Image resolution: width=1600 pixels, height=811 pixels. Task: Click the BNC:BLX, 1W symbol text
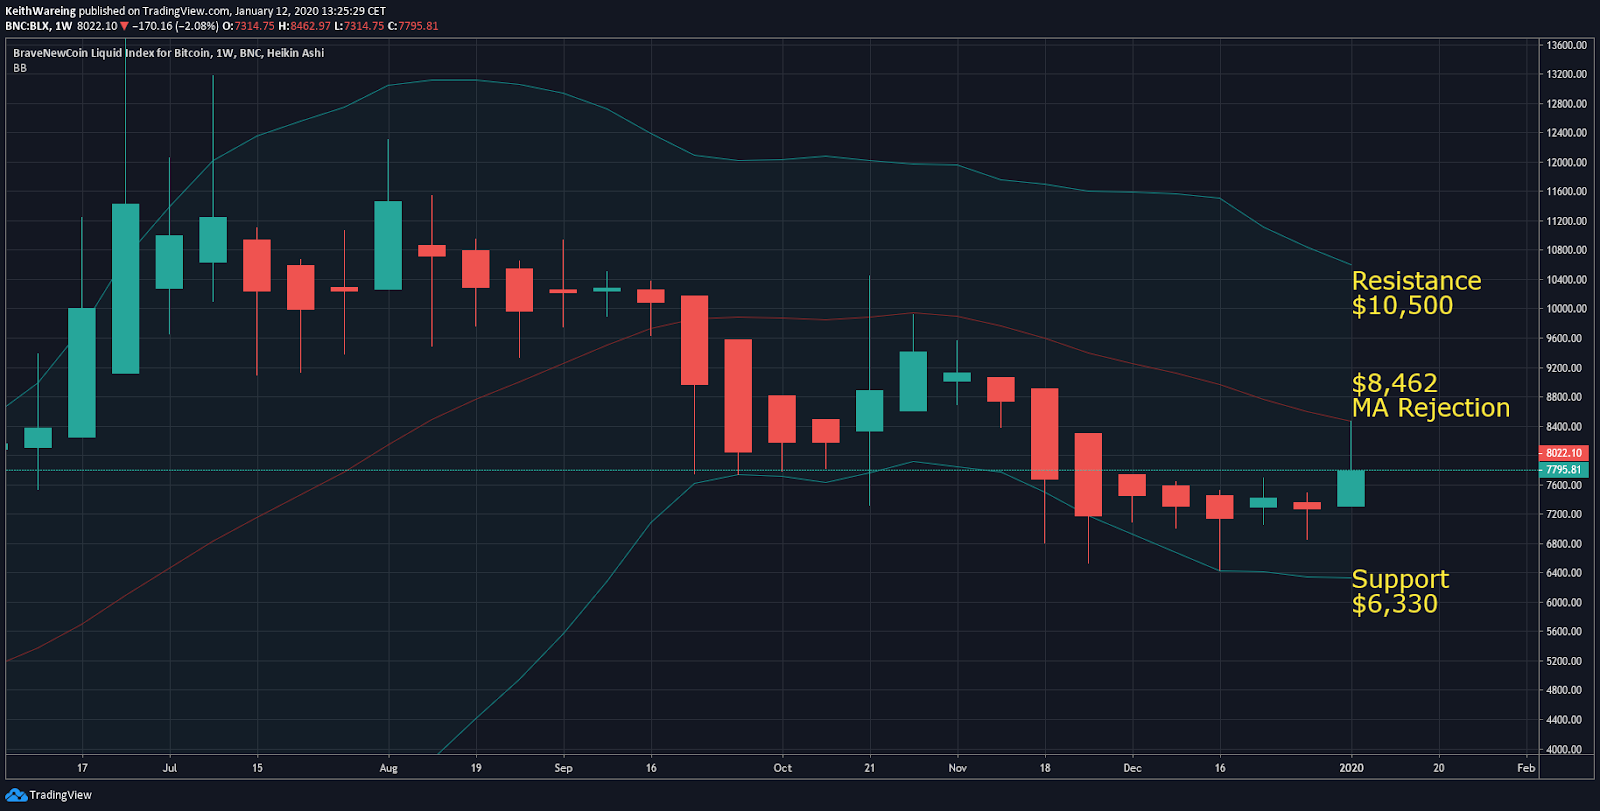(x=39, y=26)
